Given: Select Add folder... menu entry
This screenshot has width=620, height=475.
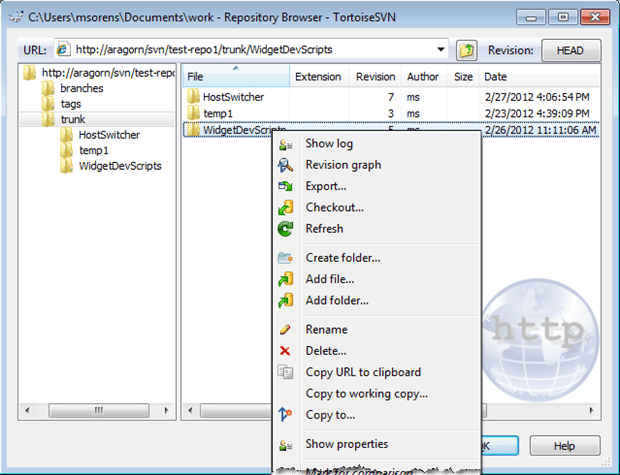Looking at the screenshot, I should pyautogui.click(x=337, y=301).
